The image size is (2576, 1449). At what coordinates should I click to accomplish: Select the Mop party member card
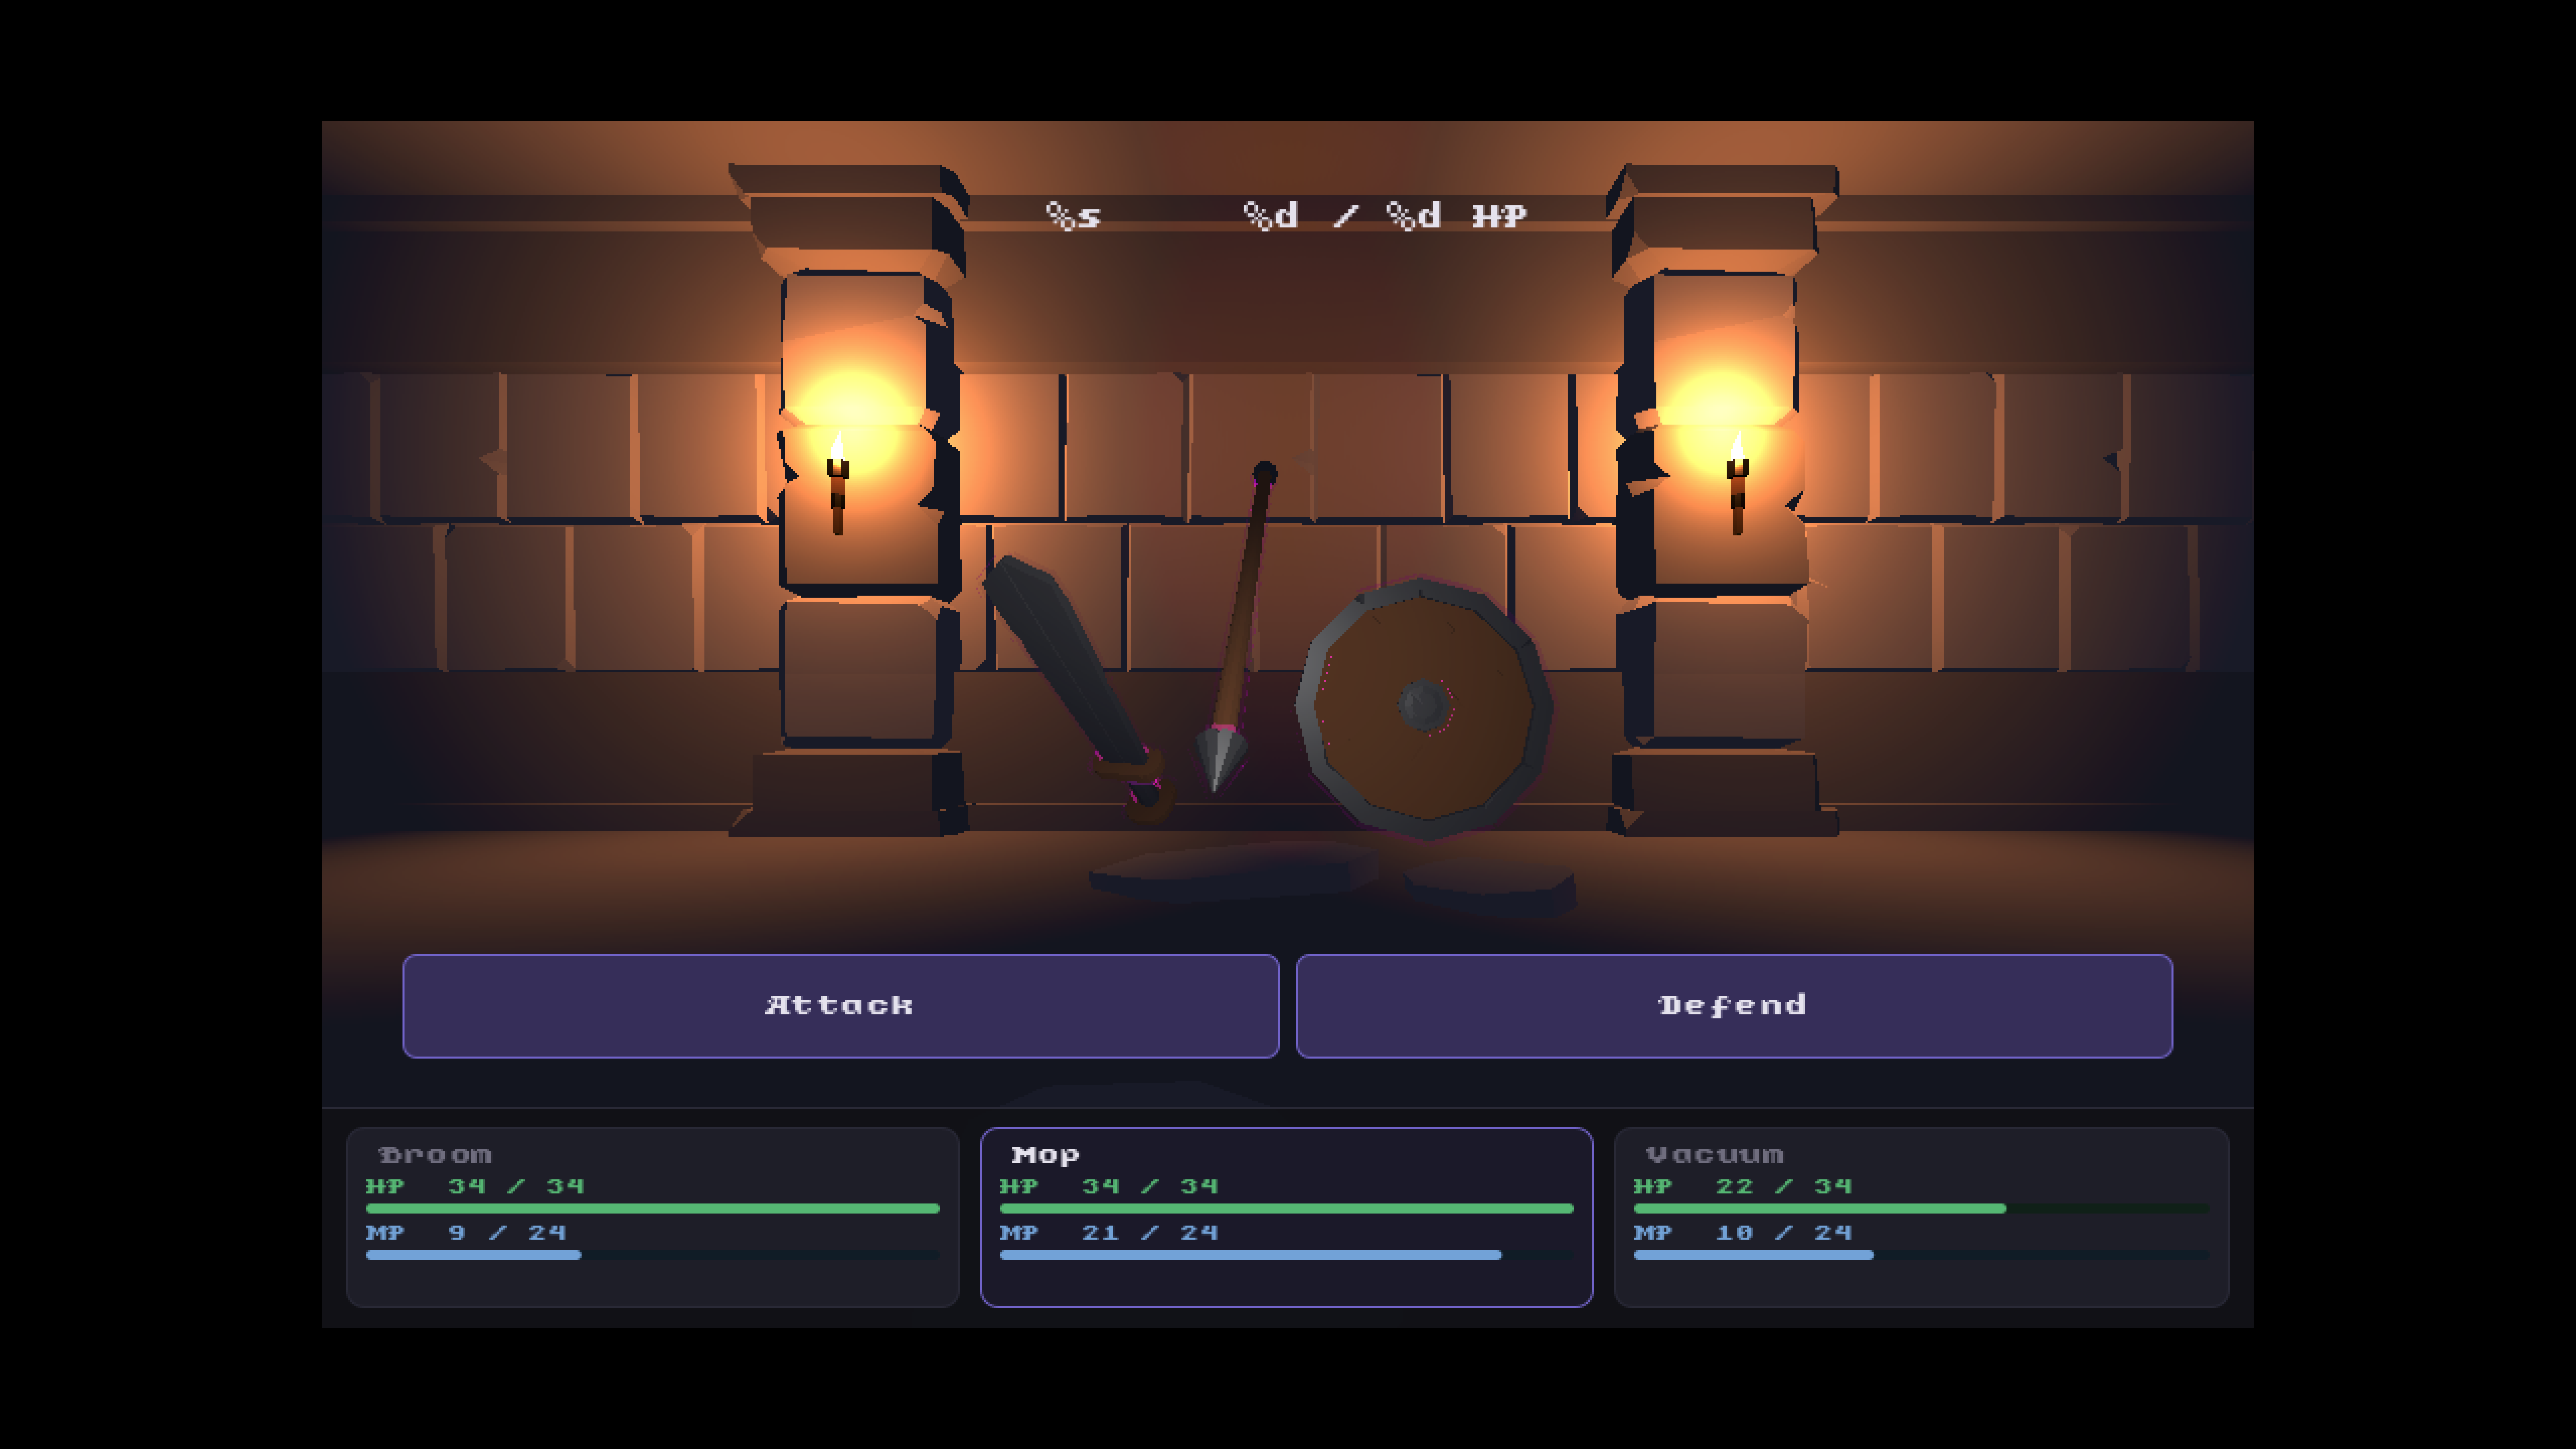(1286, 1216)
